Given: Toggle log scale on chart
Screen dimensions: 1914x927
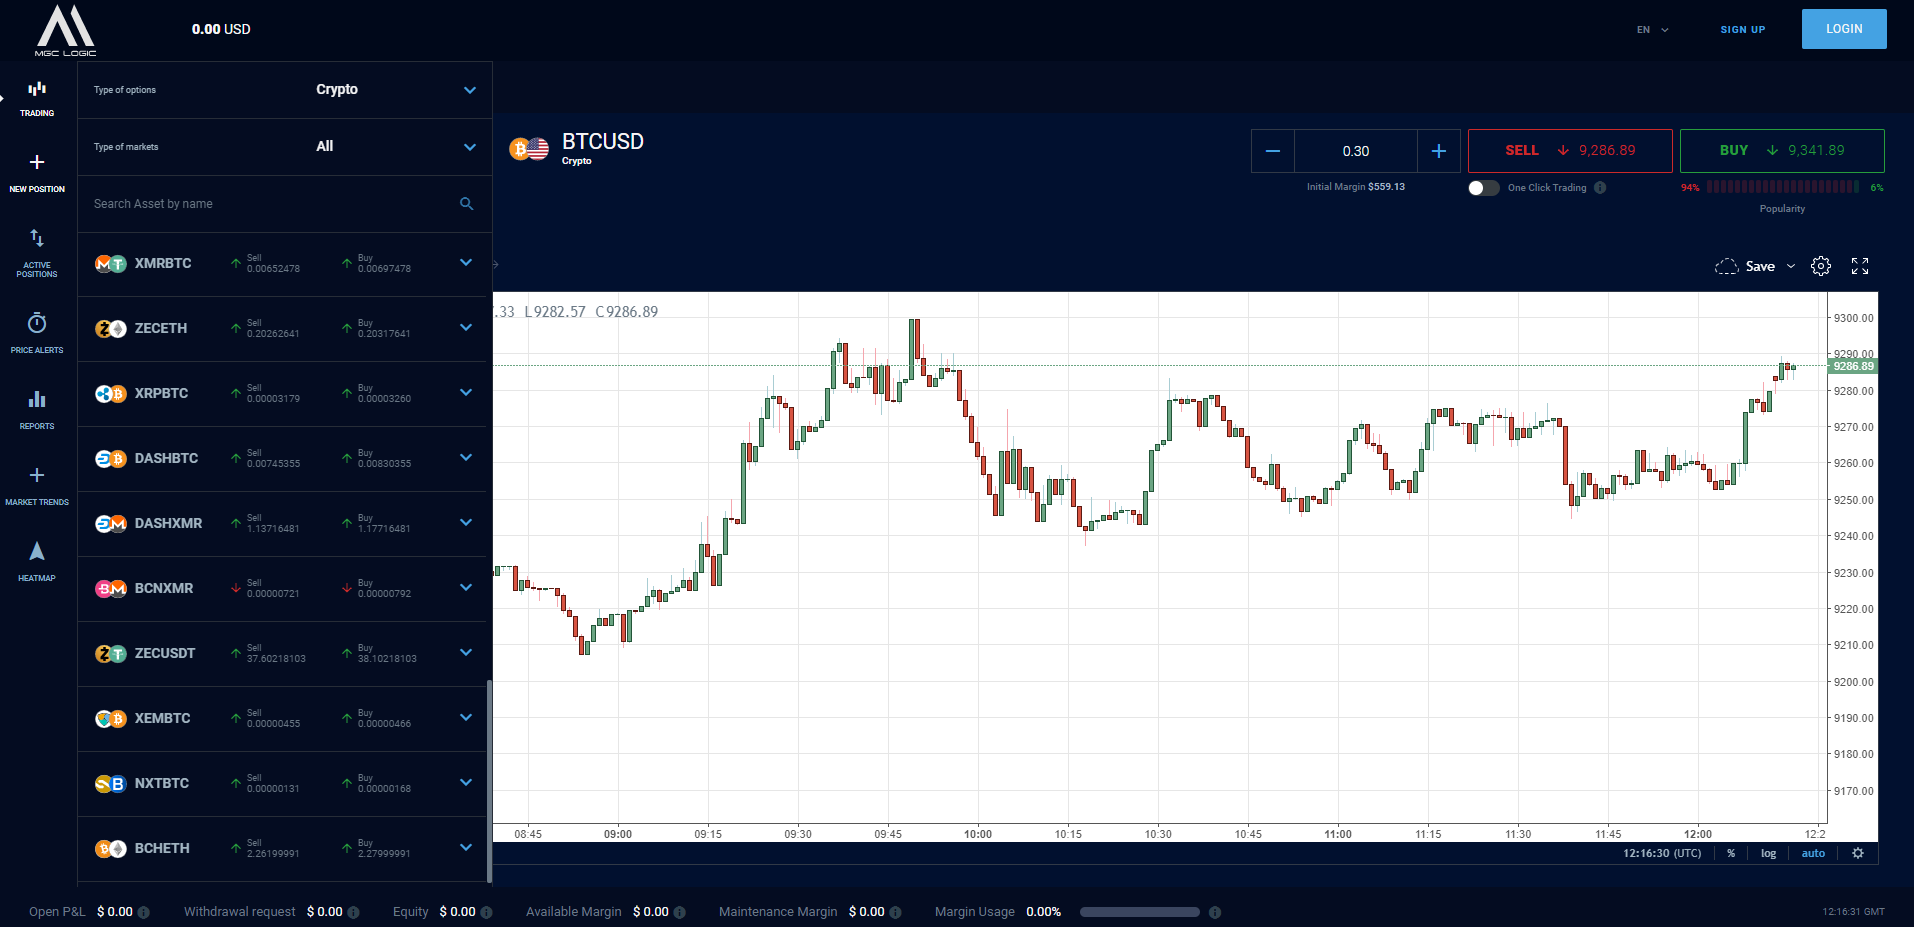Looking at the screenshot, I should [1768, 854].
